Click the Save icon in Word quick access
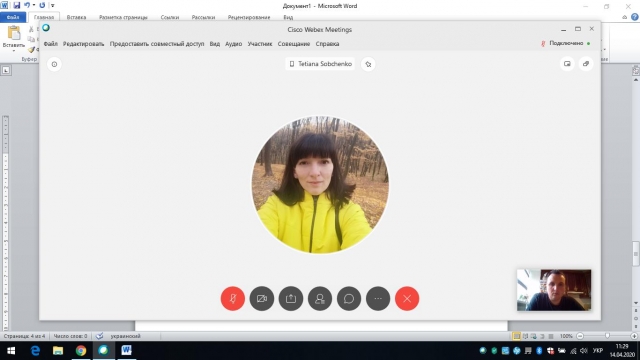This screenshot has height=360, width=640. [17, 6]
